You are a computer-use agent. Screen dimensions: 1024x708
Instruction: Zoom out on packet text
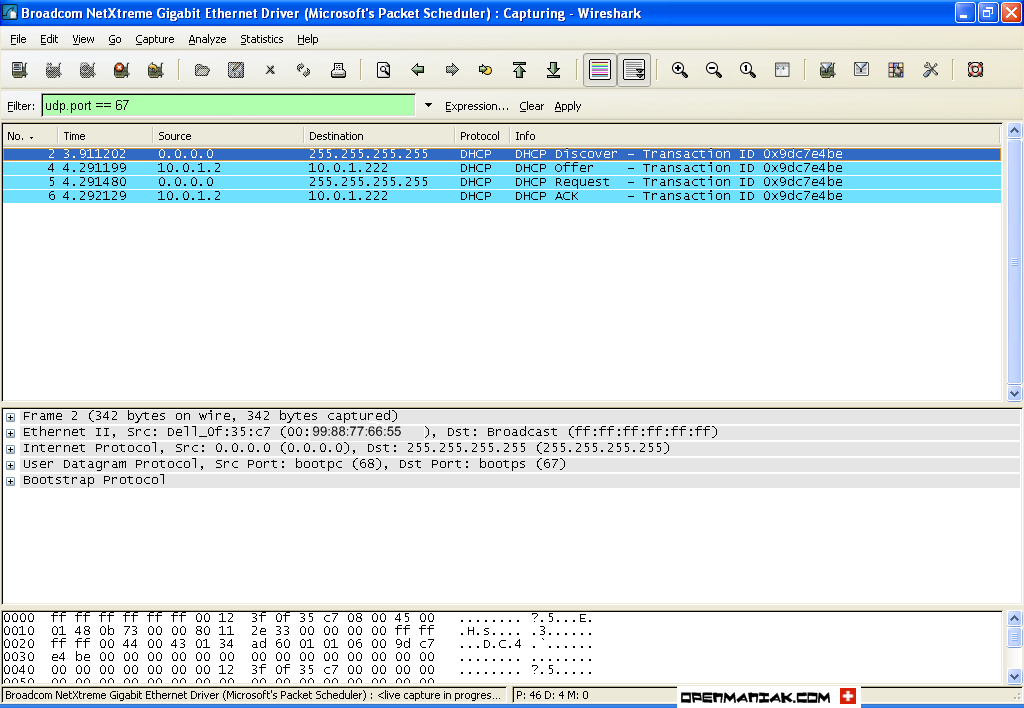[x=714, y=70]
